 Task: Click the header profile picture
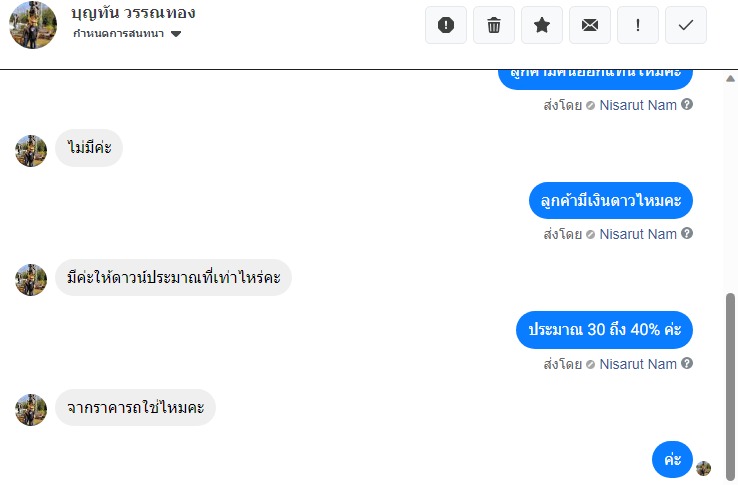click(33, 24)
